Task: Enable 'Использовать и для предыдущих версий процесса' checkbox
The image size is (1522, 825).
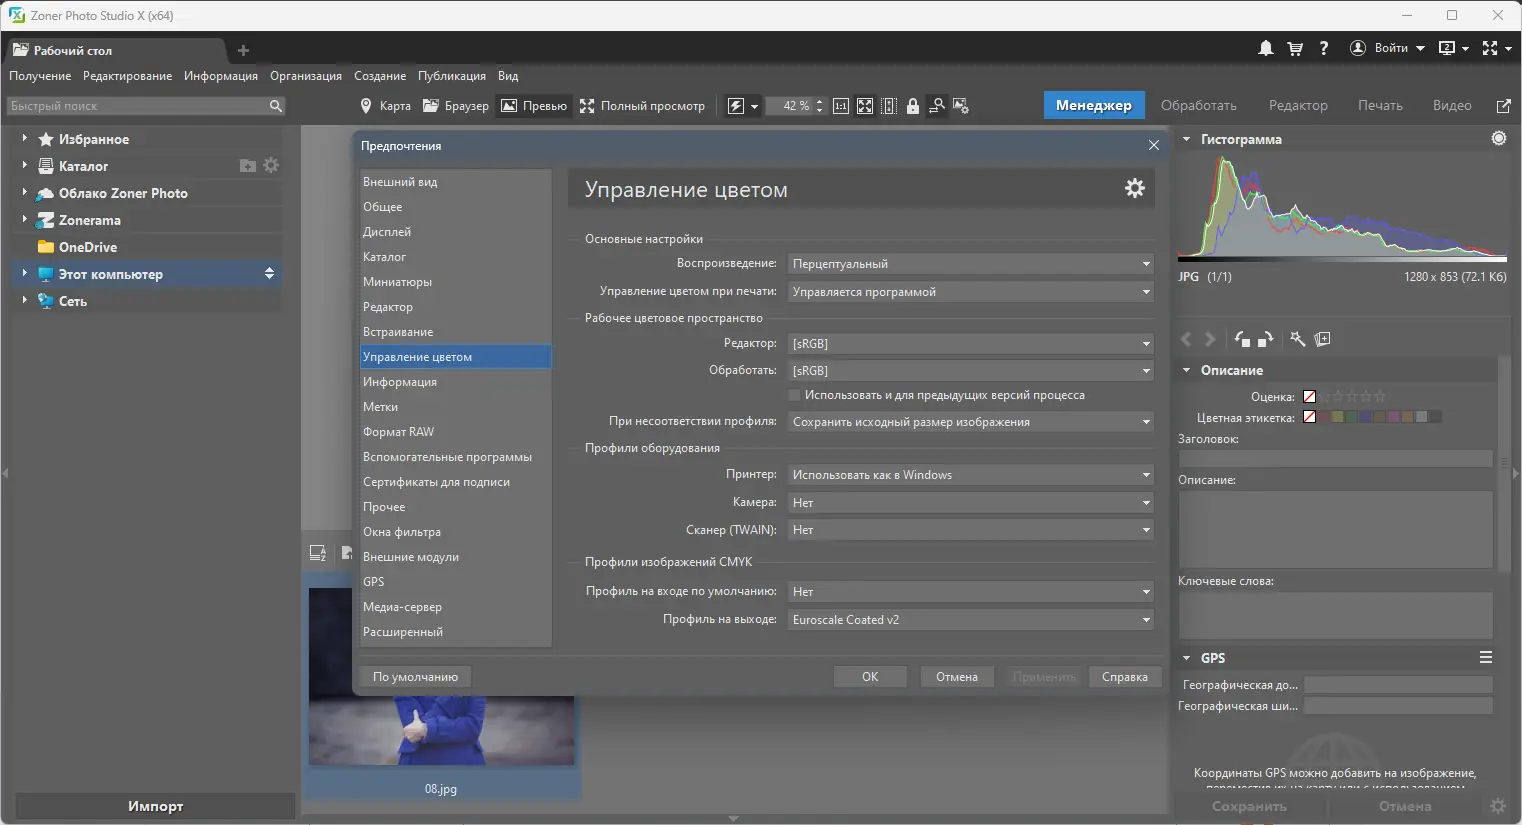Action: 795,395
